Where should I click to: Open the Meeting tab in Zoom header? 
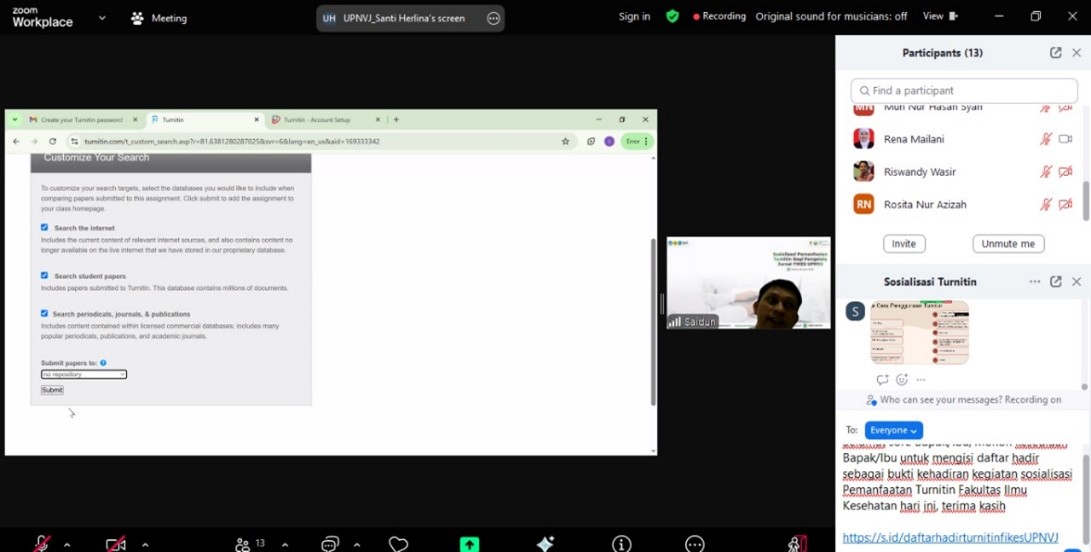[x=159, y=18]
